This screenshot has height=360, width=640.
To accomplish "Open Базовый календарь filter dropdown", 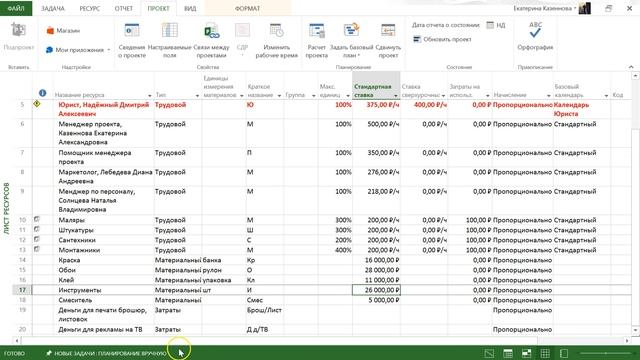I will pos(606,96).
